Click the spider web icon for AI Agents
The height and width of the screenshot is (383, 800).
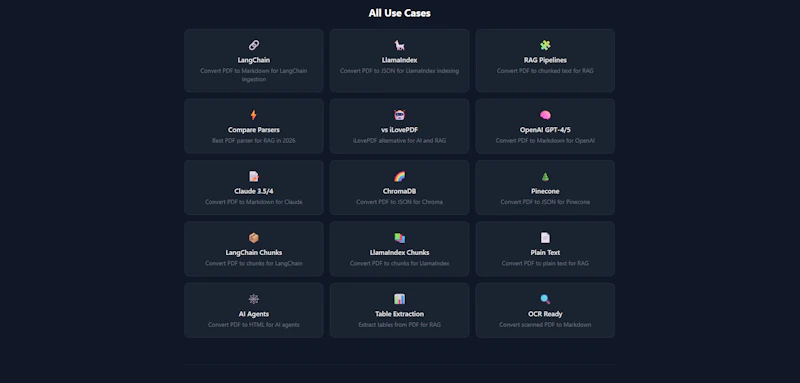(254, 299)
